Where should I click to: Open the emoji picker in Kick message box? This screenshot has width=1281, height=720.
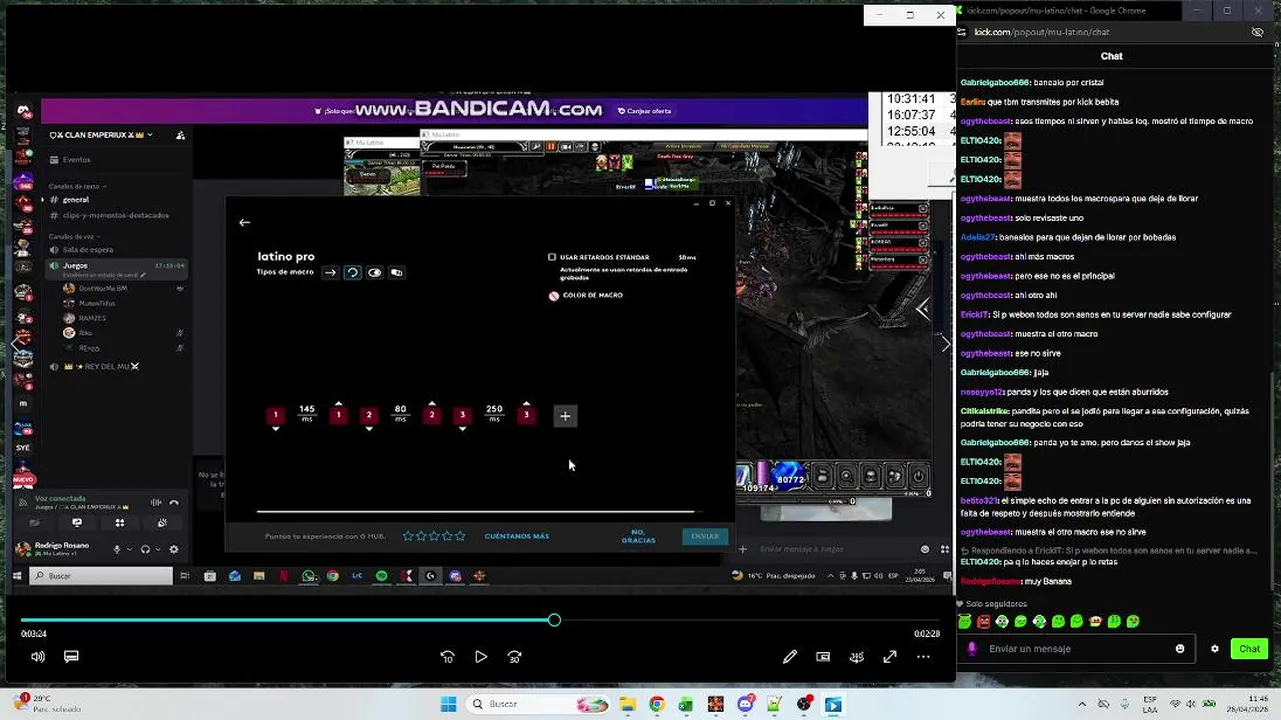tap(1180, 649)
